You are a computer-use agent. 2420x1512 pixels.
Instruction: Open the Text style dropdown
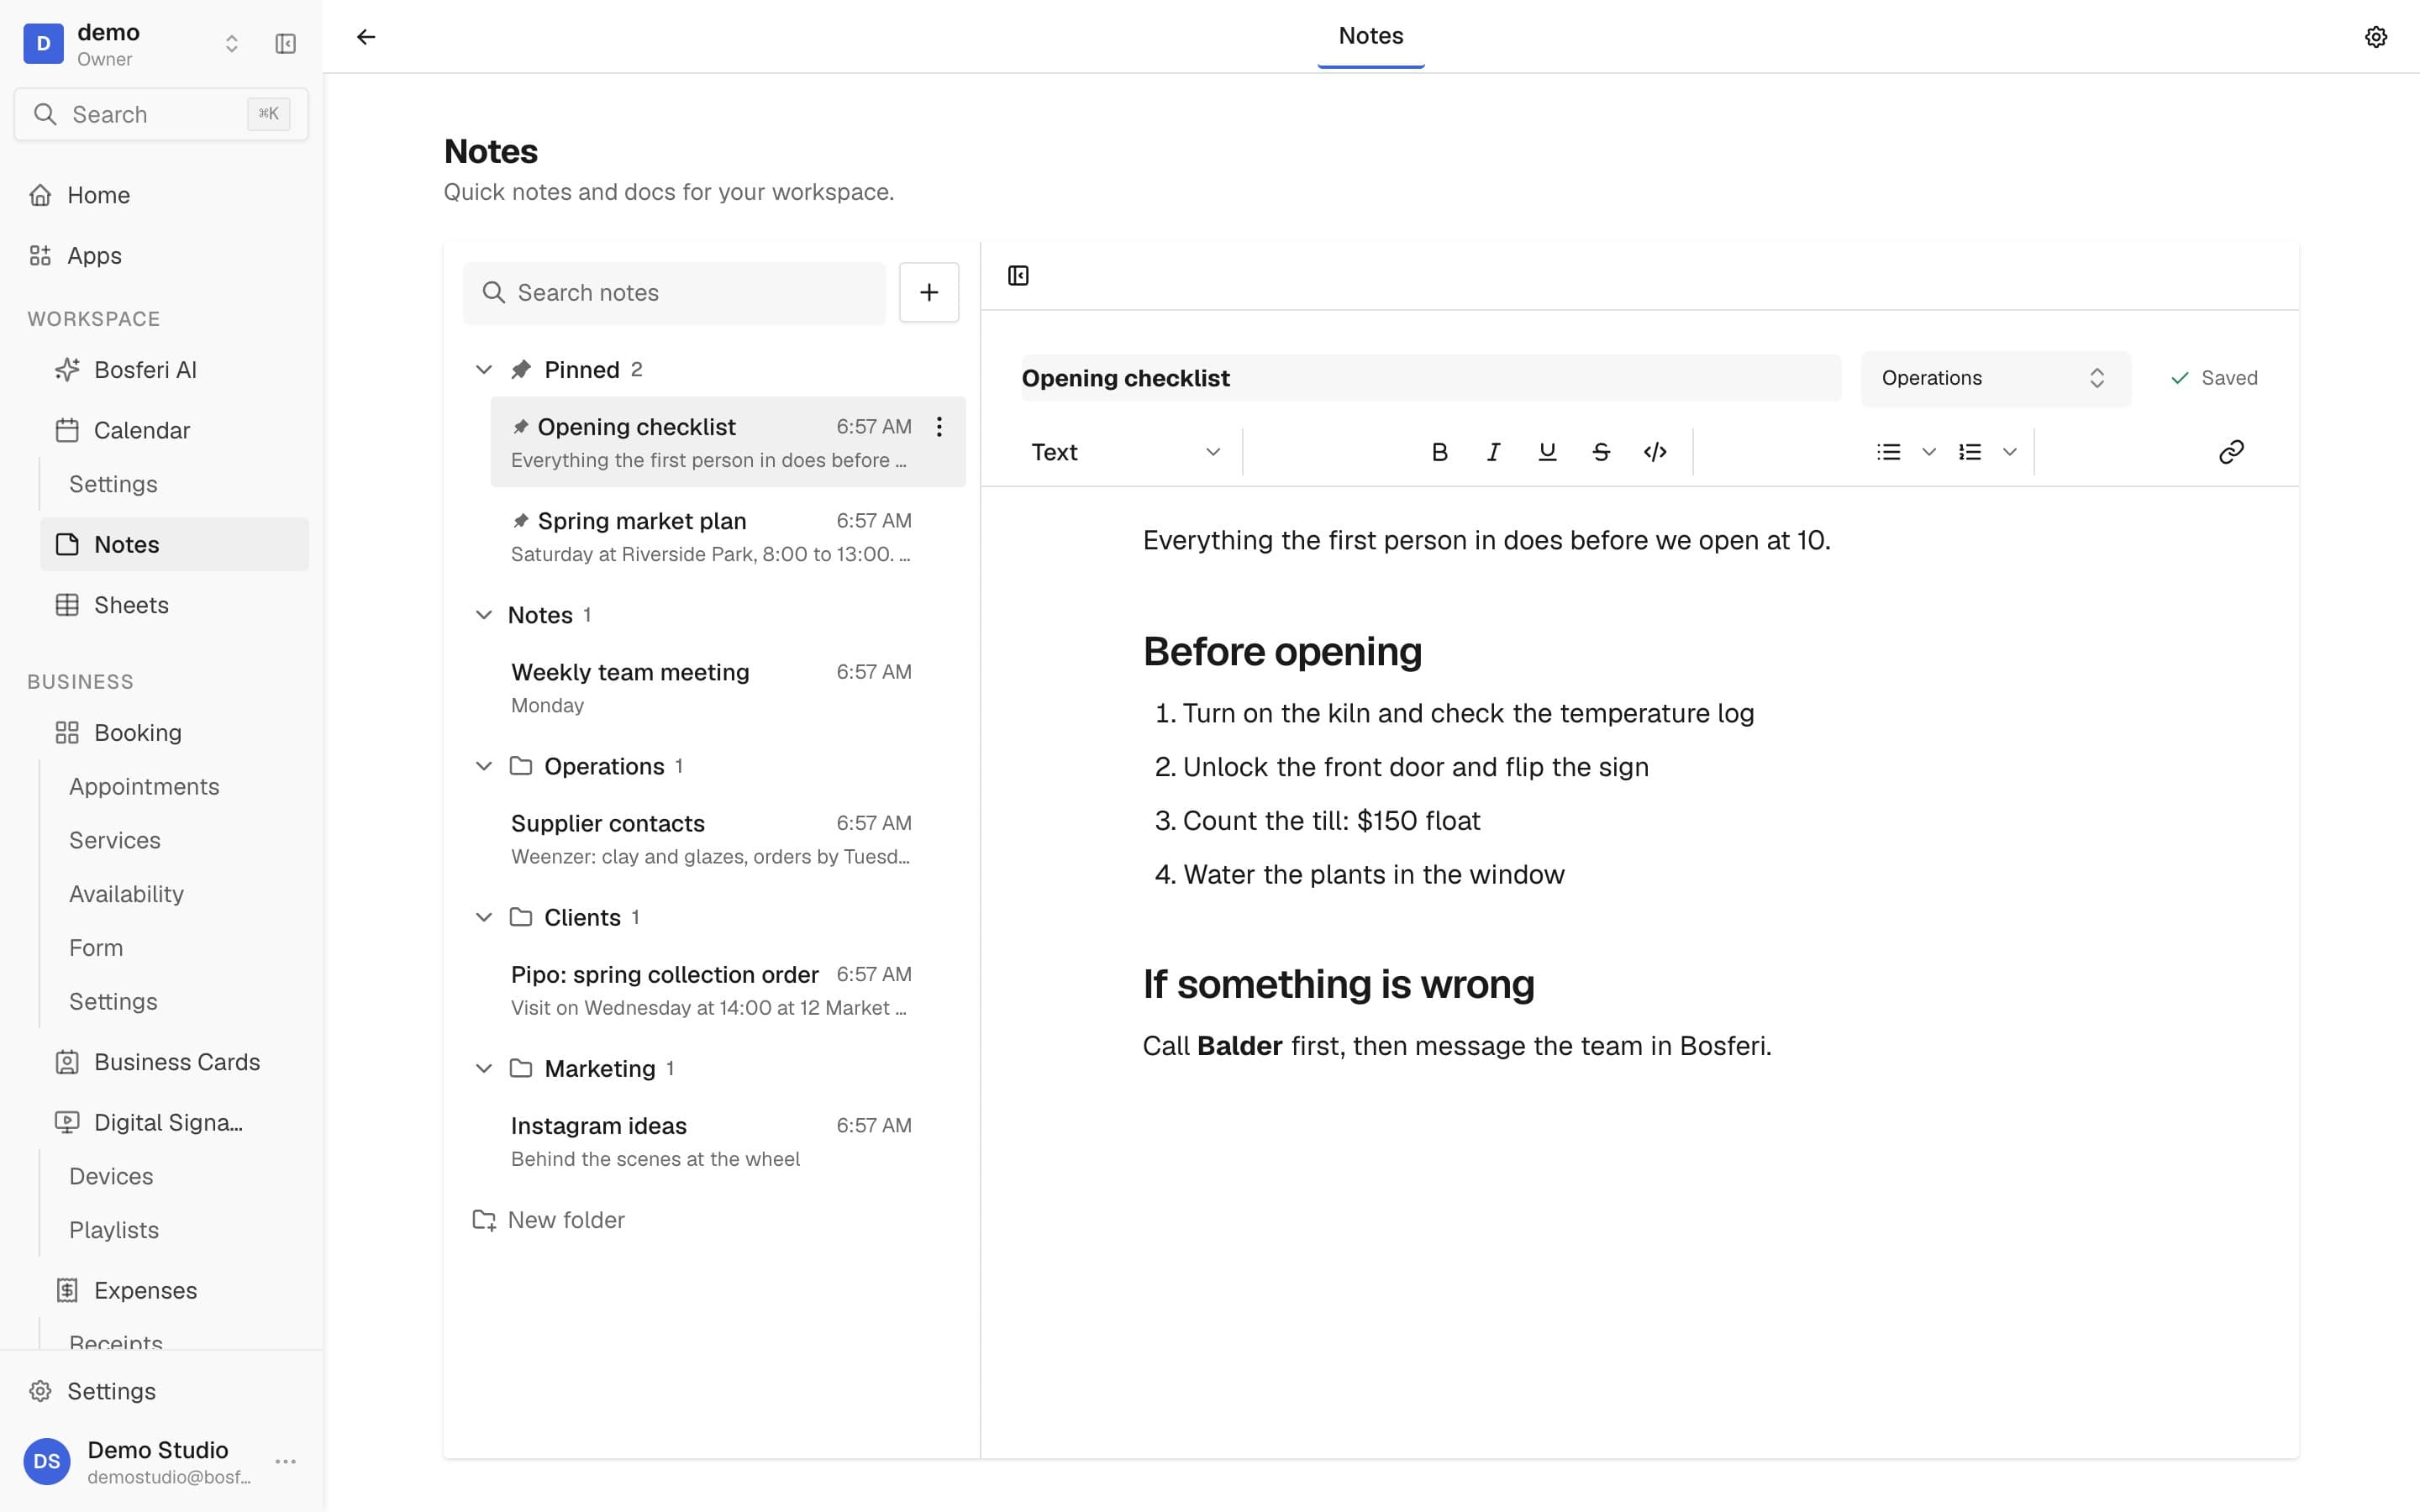[1126, 452]
